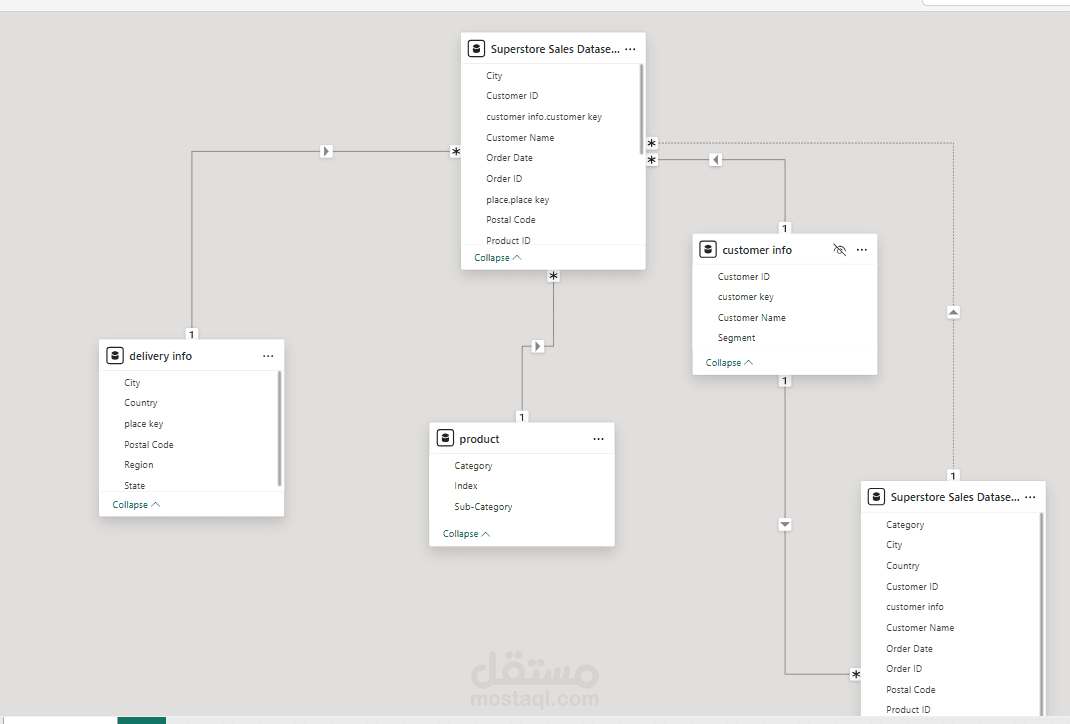
Task: Click the table icon on the delivery info header
Action: [x=113, y=355]
